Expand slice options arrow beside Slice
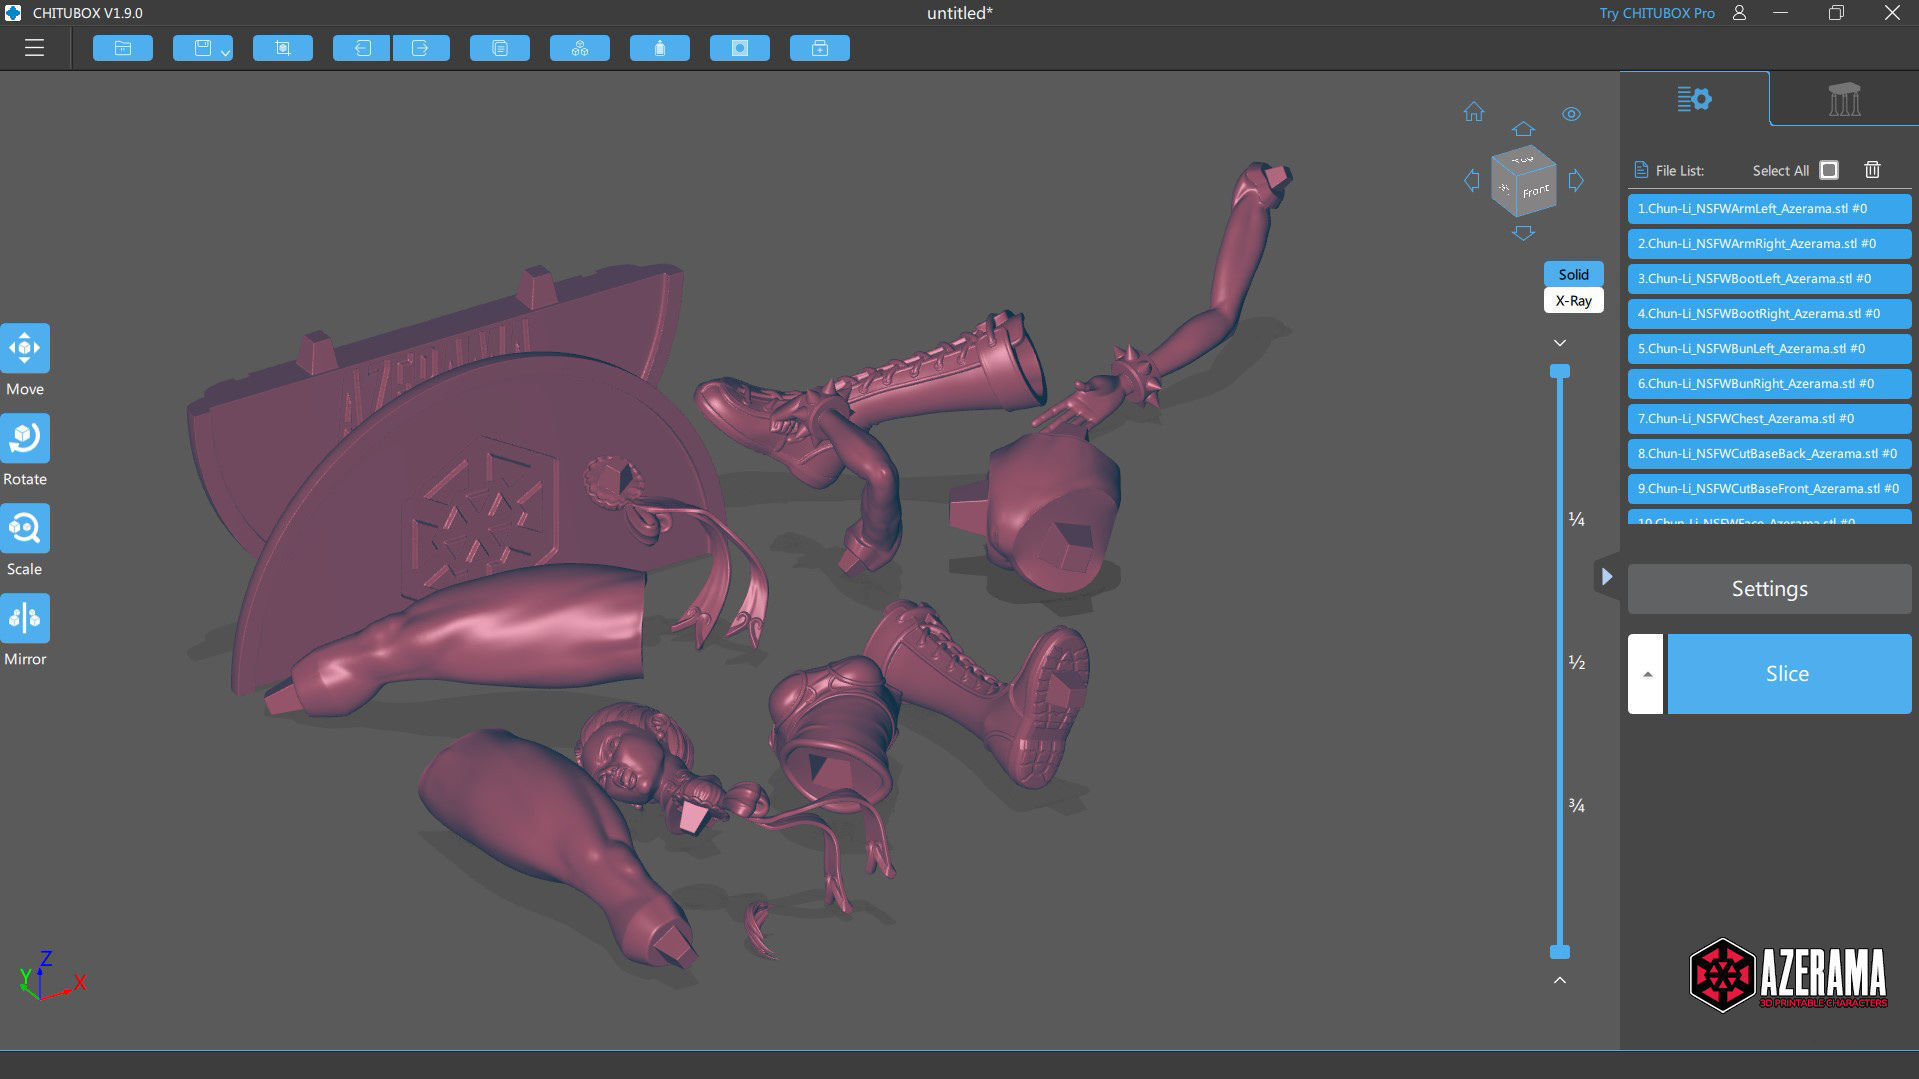The image size is (1919, 1079). coord(1646,674)
